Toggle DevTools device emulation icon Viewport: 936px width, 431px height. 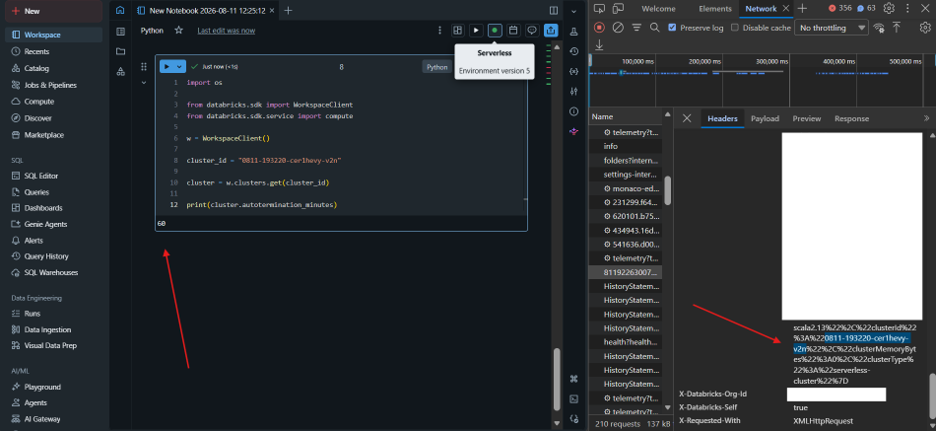coord(618,8)
